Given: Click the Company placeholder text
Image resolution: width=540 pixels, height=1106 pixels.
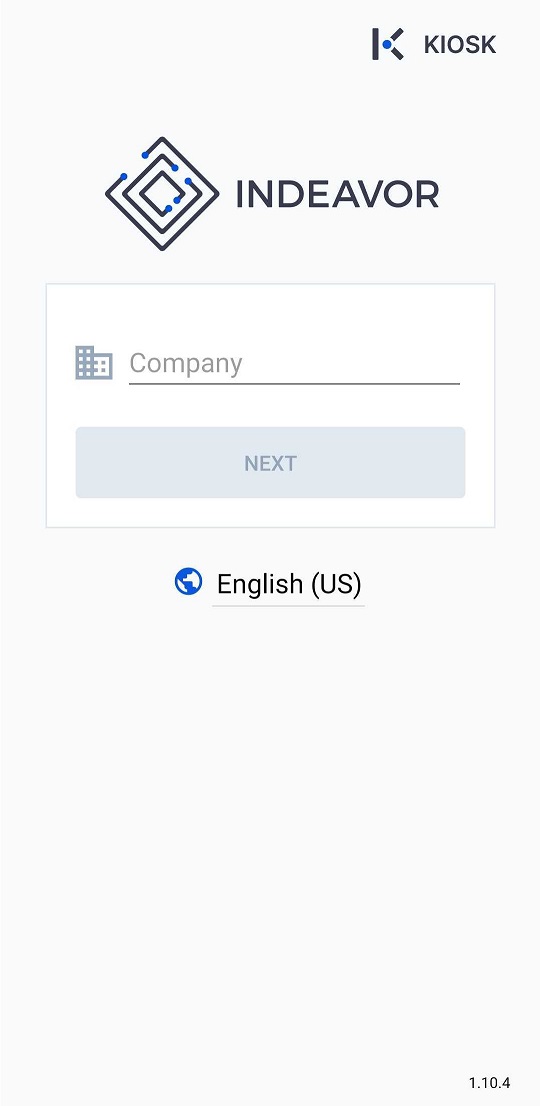Looking at the screenshot, I should [186, 363].
